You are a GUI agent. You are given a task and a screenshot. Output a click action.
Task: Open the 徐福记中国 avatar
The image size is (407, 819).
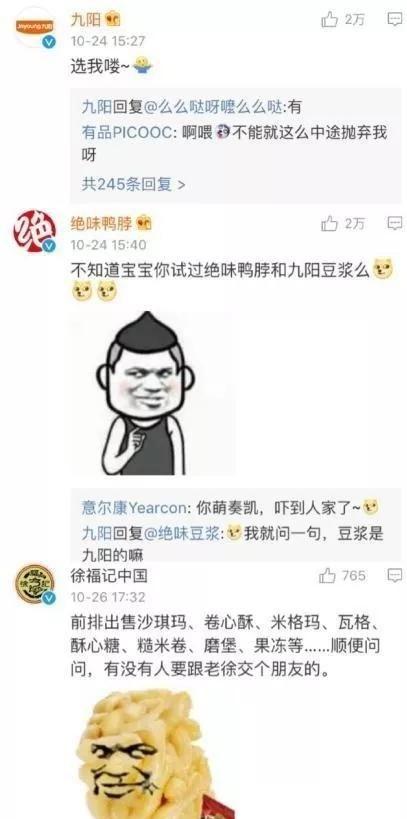click(34, 584)
